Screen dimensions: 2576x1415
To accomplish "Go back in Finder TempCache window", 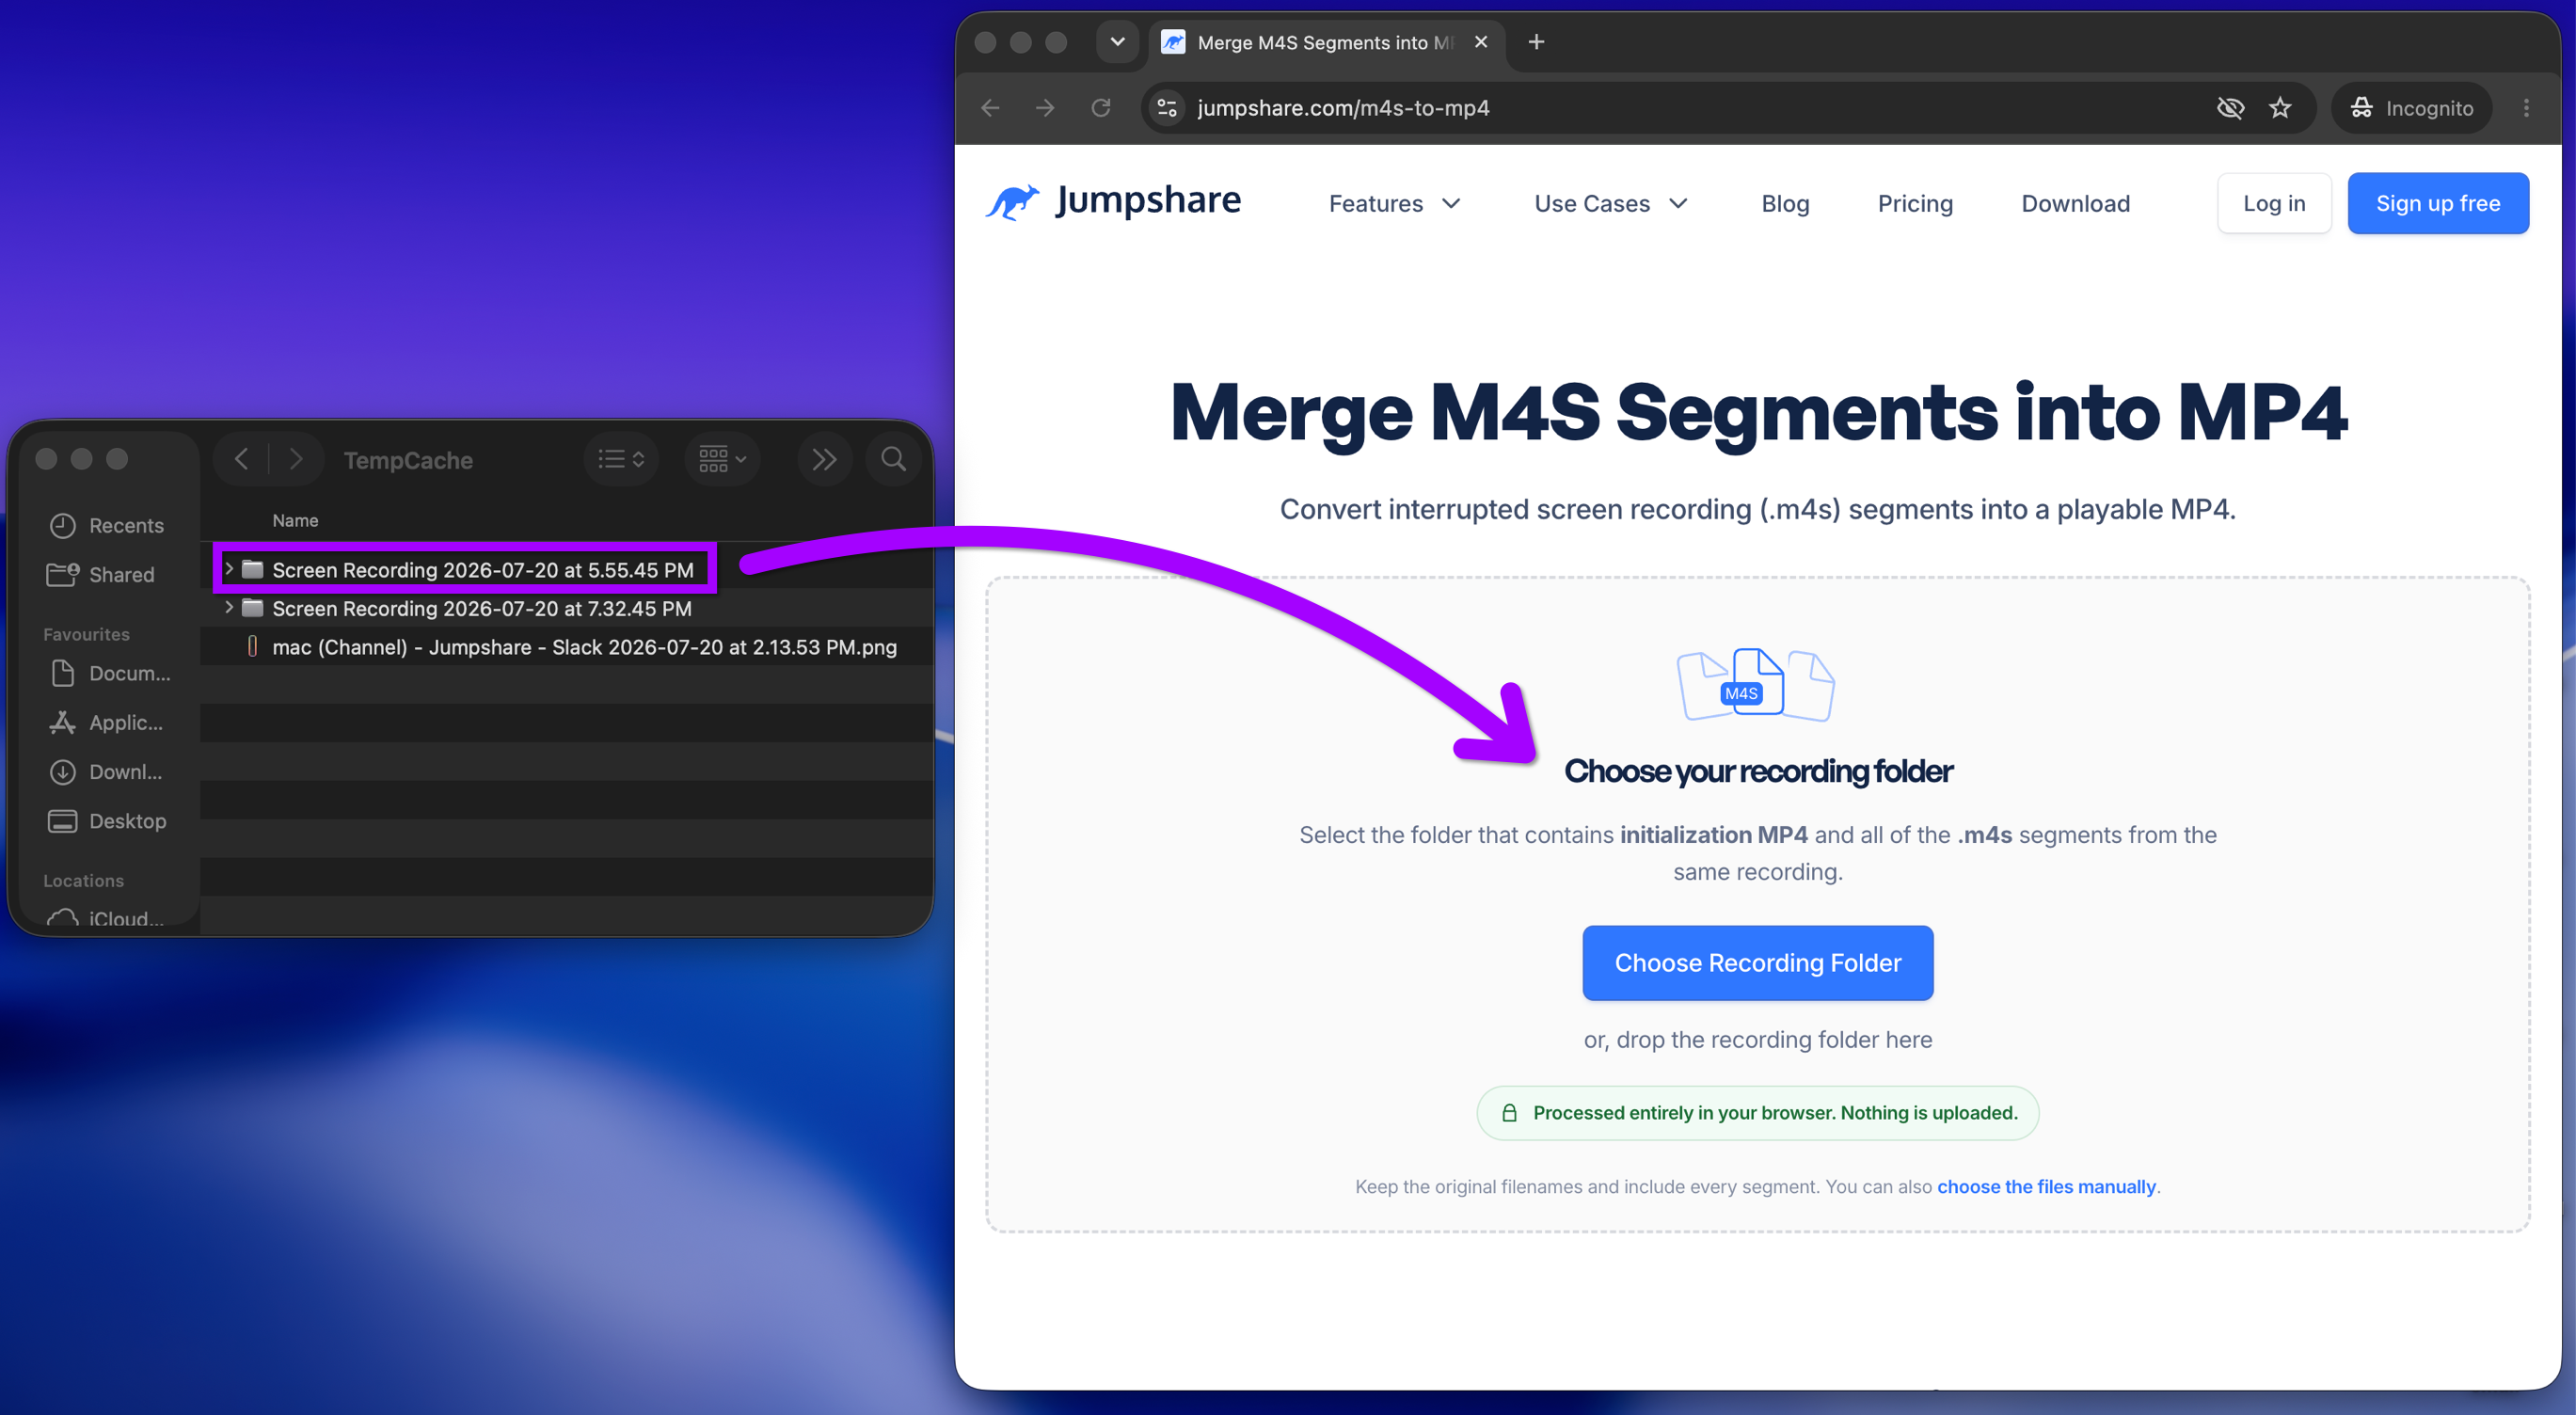I will pos(241,459).
